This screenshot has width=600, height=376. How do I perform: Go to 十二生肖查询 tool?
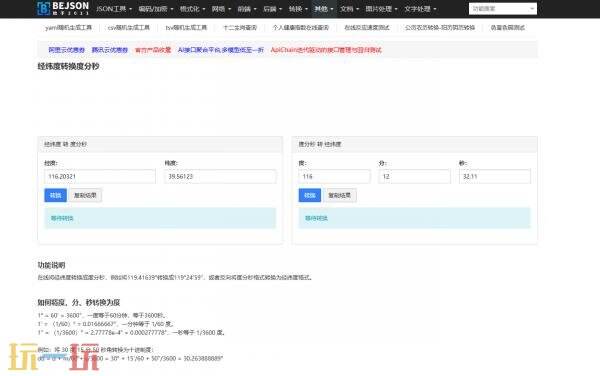click(240, 28)
